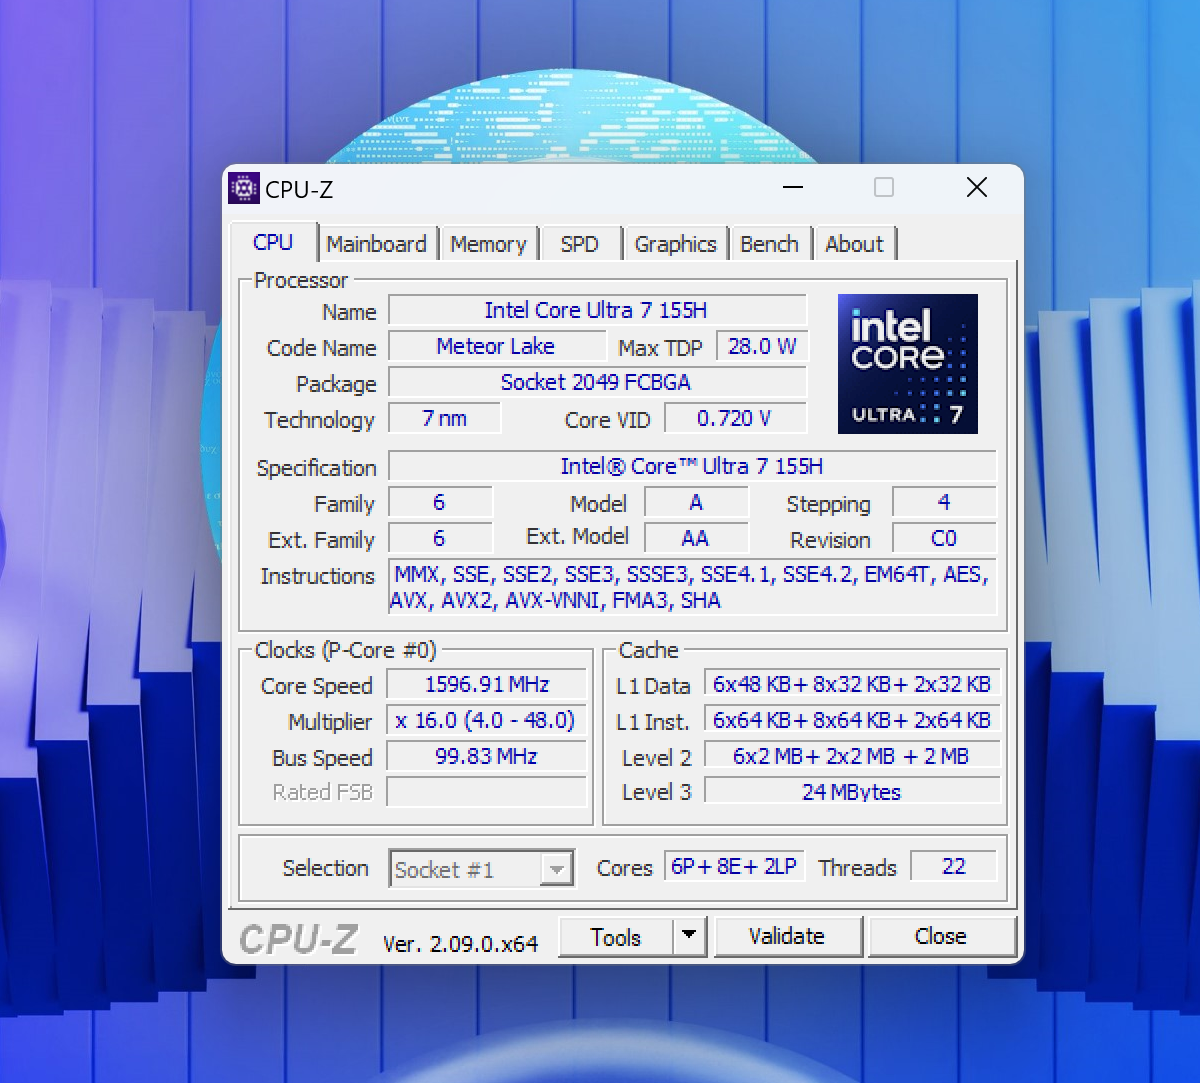Click the Specification field Intel® Core™ Ultra 7 155H
The image size is (1200, 1083).
point(692,466)
